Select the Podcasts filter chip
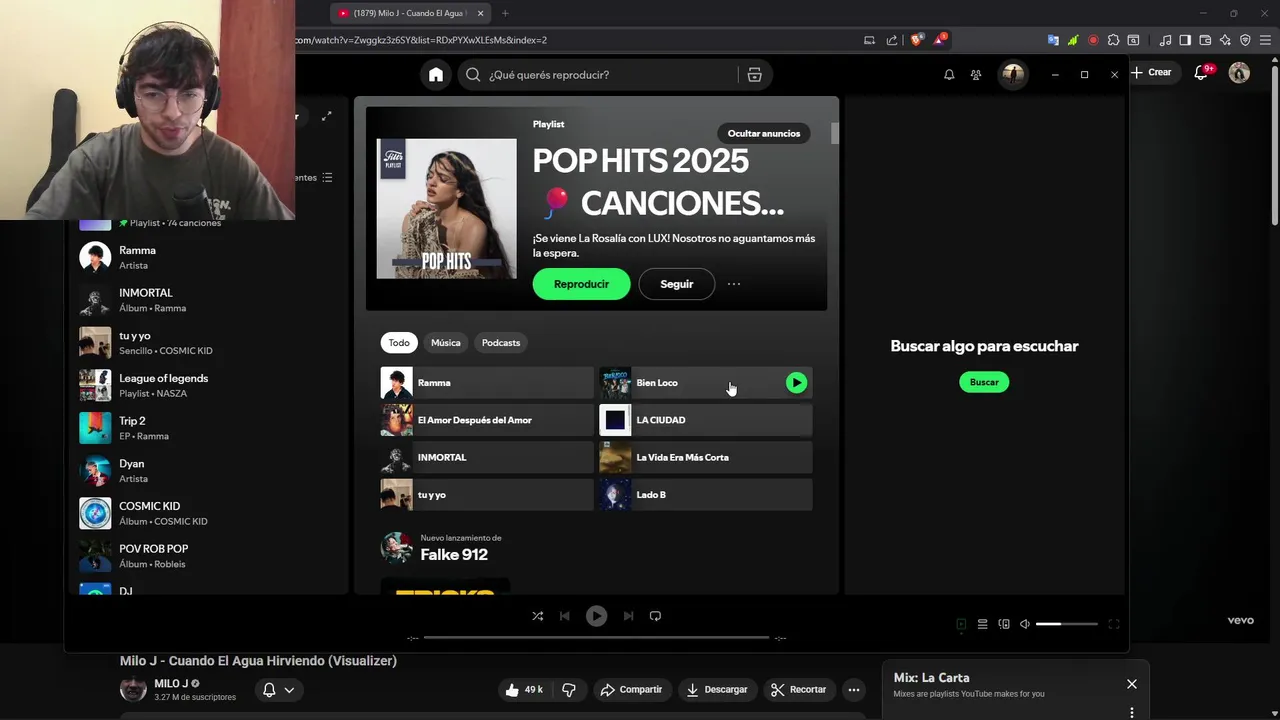The image size is (1280, 720). [x=501, y=343]
